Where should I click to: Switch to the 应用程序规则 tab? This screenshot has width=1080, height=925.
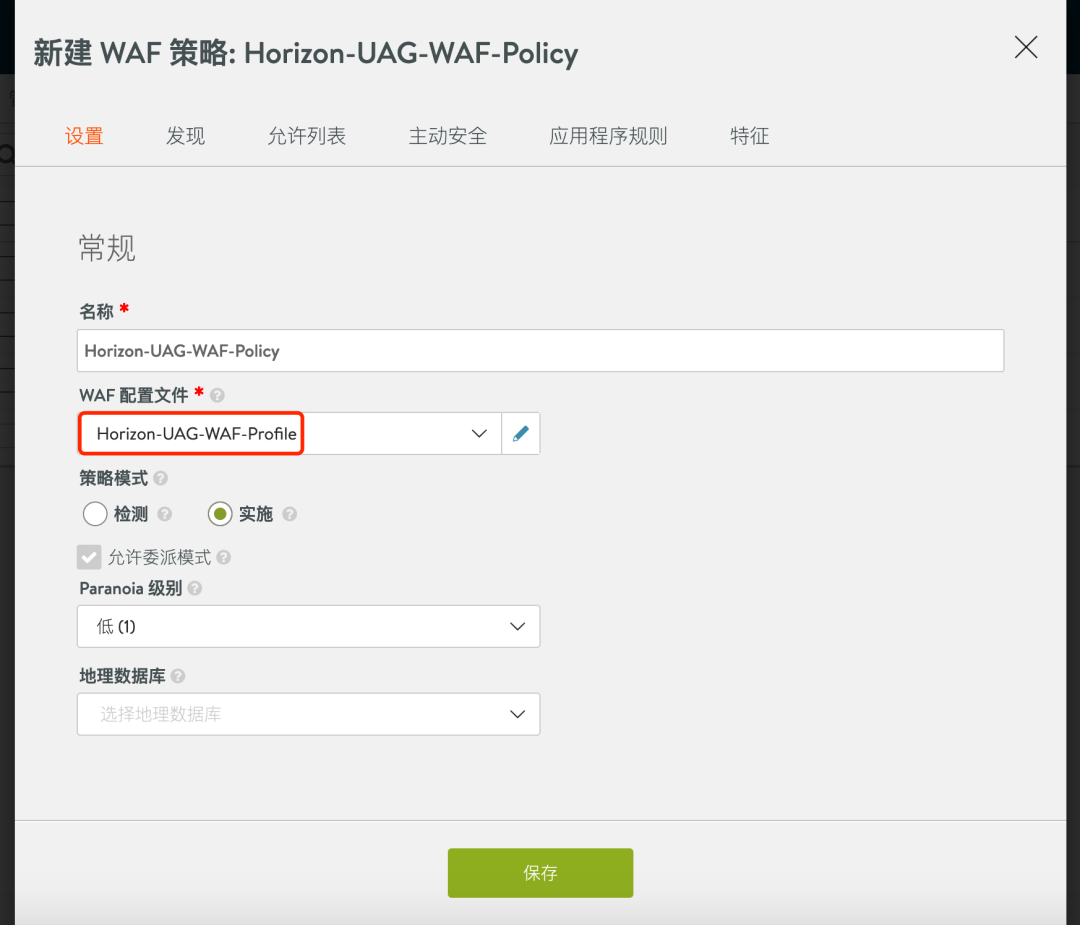[608, 136]
